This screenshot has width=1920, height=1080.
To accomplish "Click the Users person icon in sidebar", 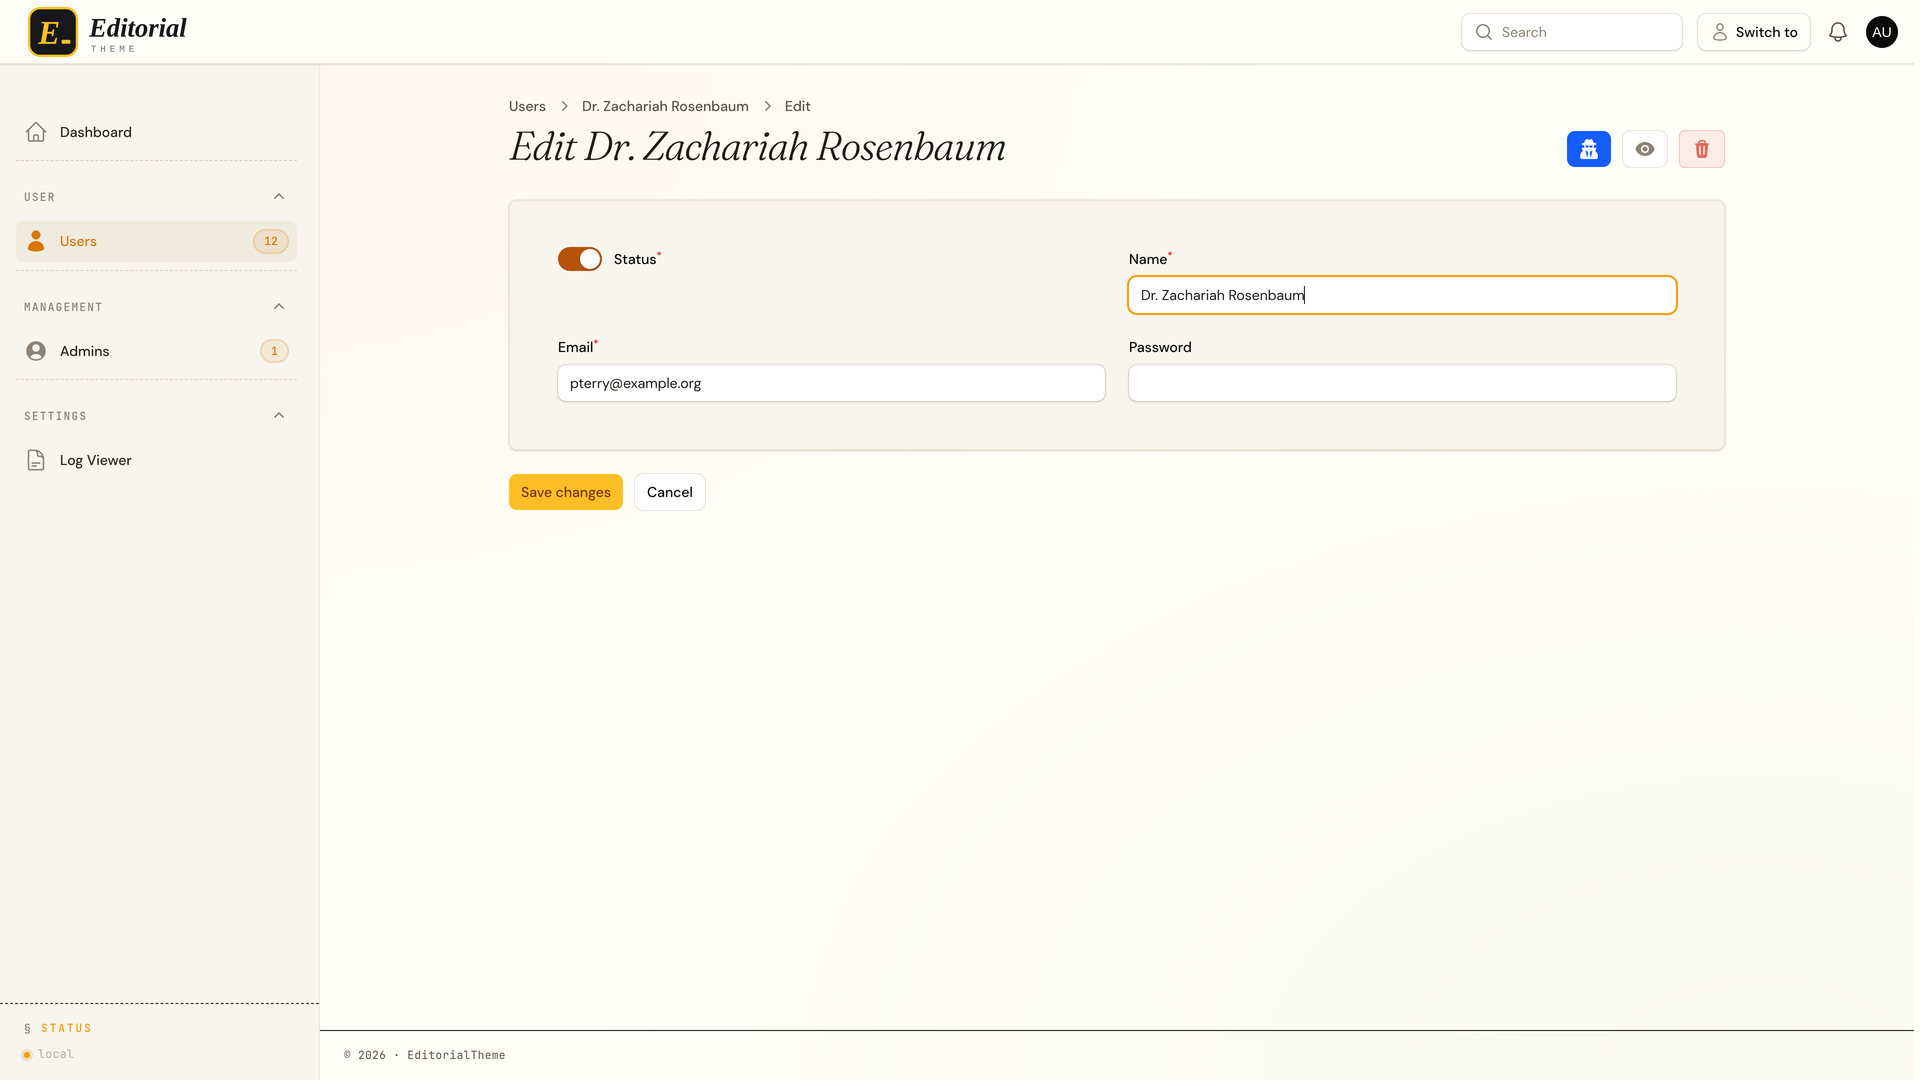I will 36,241.
